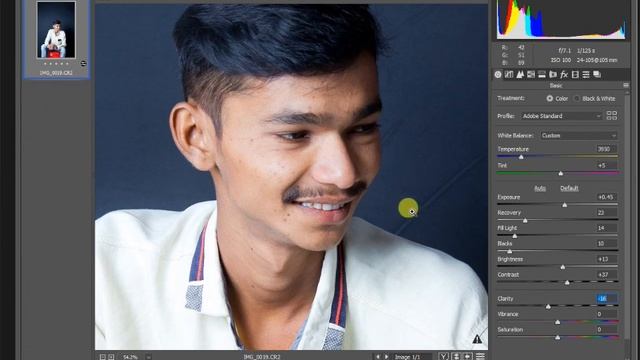Open the HSL Adjustments panel tab
This screenshot has width=640, height=360.
click(x=531, y=74)
